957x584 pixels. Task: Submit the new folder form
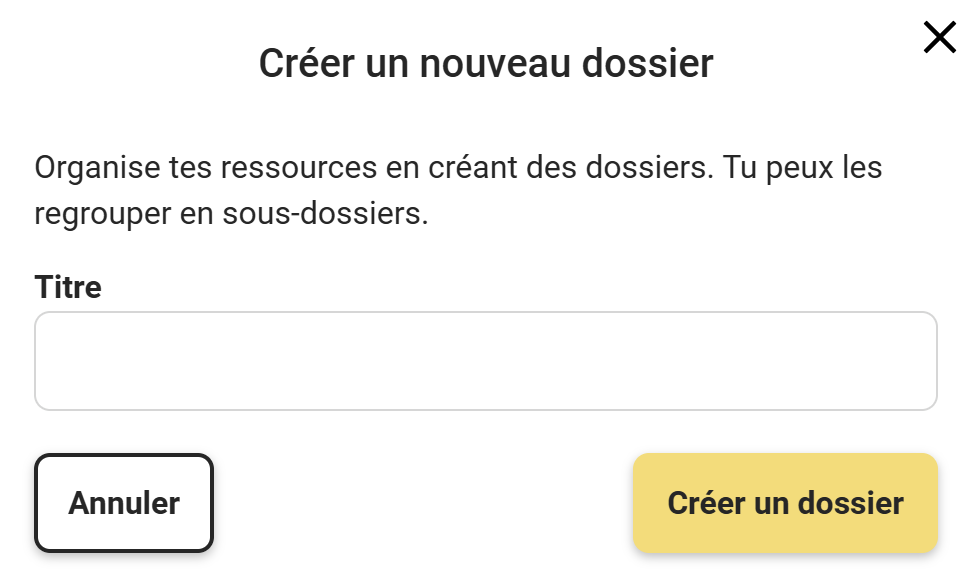click(x=785, y=503)
